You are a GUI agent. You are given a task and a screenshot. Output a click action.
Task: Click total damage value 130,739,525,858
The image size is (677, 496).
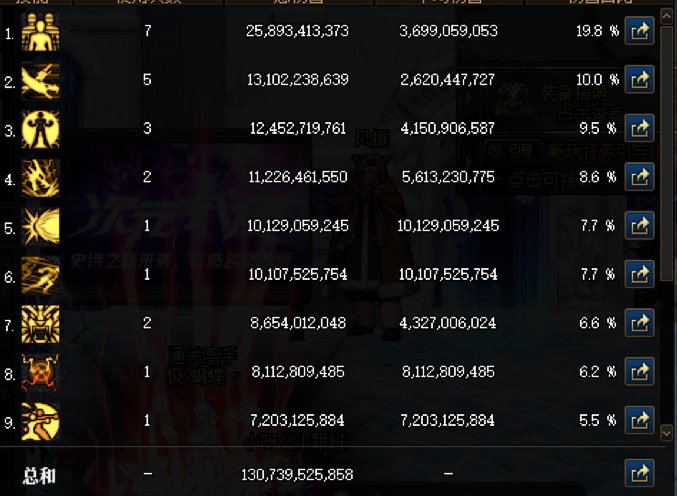[x=297, y=475]
